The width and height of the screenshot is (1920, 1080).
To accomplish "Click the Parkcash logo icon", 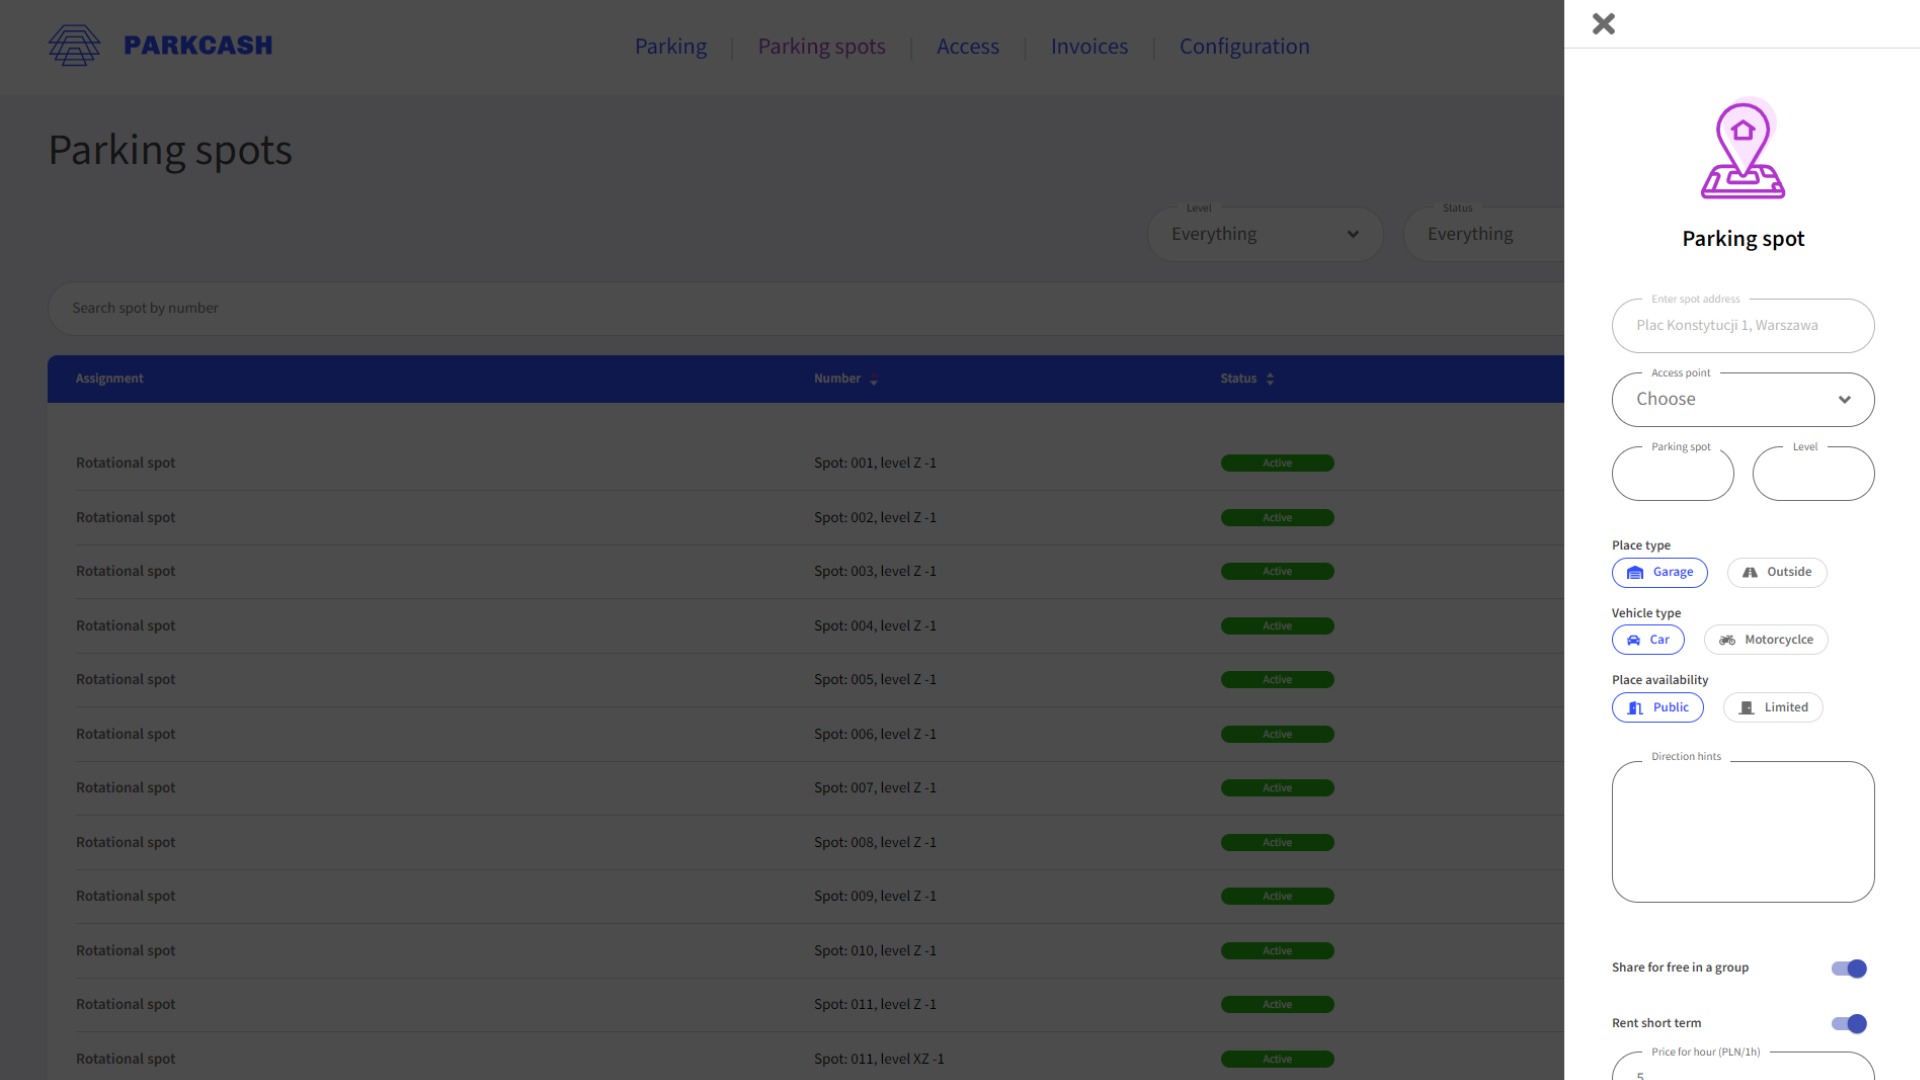I will [x=74, y=44].
